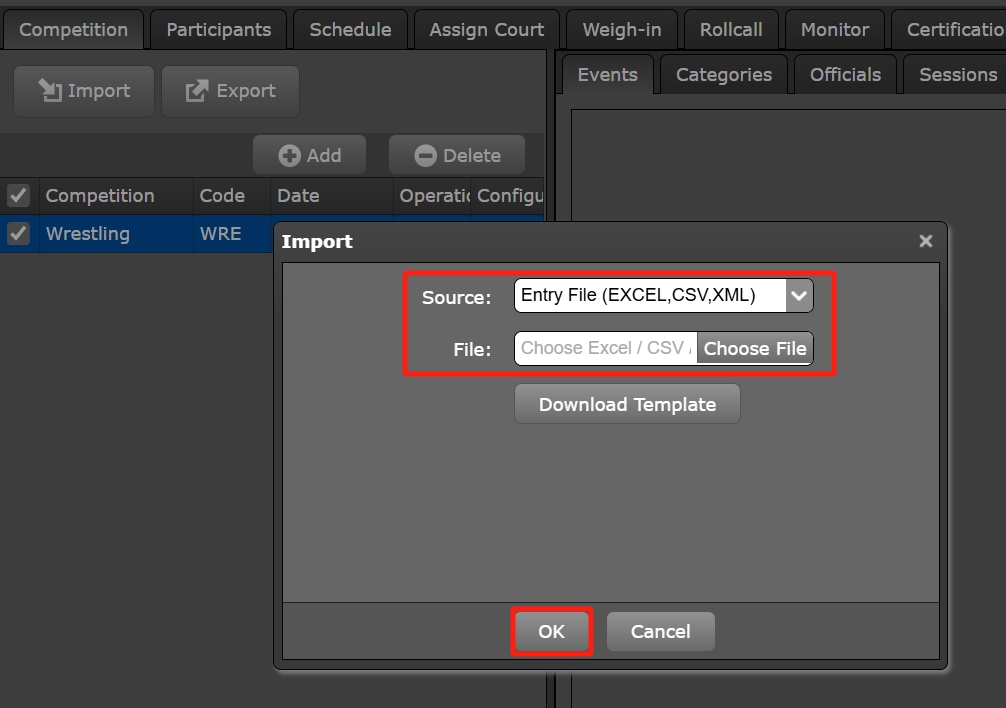Open the Officials sub-tab

(845, 75)
